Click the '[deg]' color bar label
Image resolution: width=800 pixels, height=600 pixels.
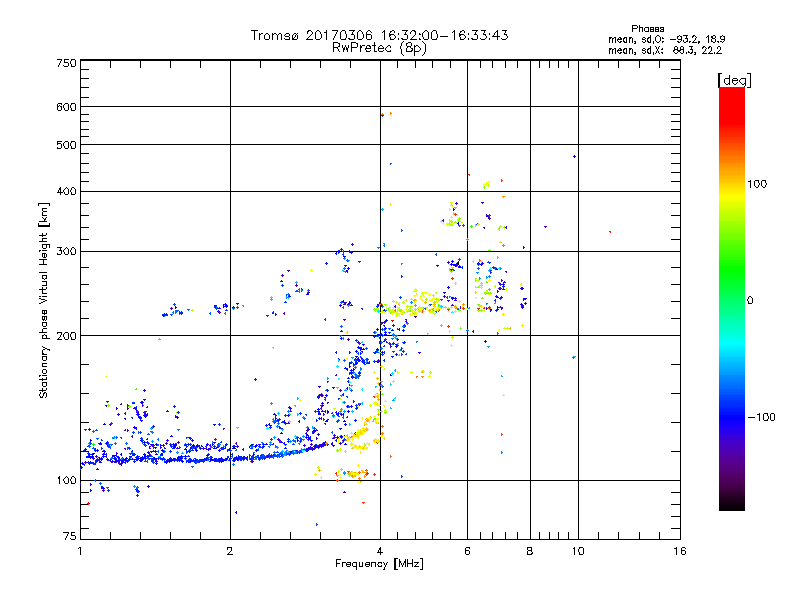pos(734,80)
